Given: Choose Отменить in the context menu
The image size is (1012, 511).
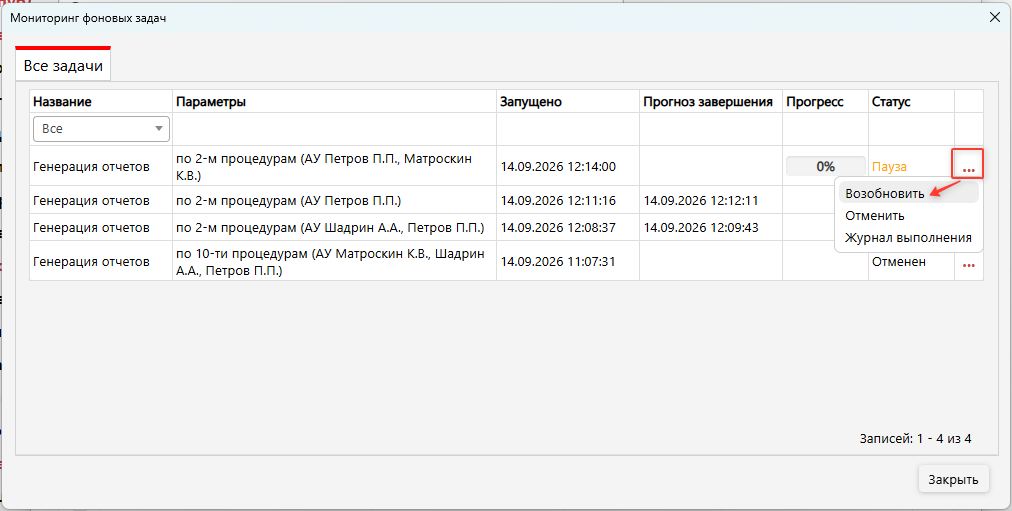Looking at the screenshot, I should 908,215.
